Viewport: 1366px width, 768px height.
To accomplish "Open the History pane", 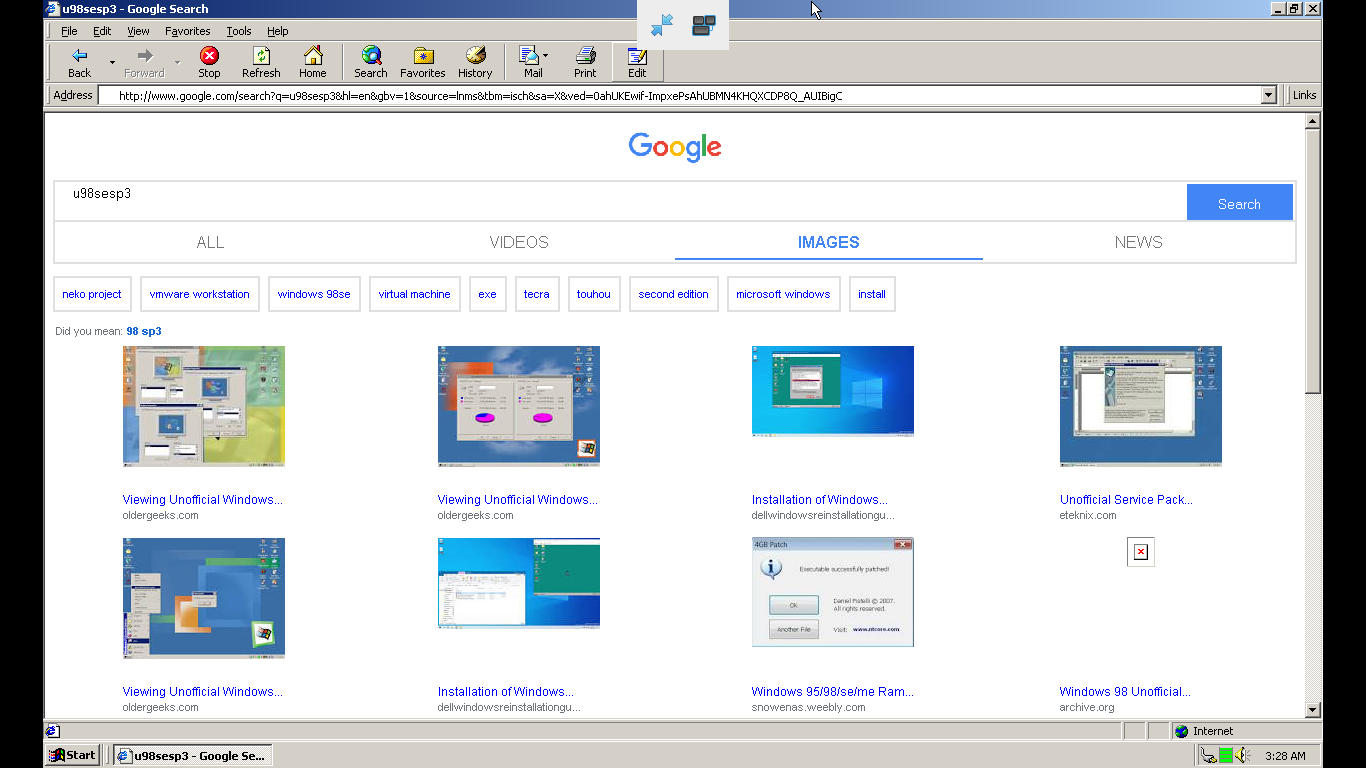I will (x=475, y=62).
